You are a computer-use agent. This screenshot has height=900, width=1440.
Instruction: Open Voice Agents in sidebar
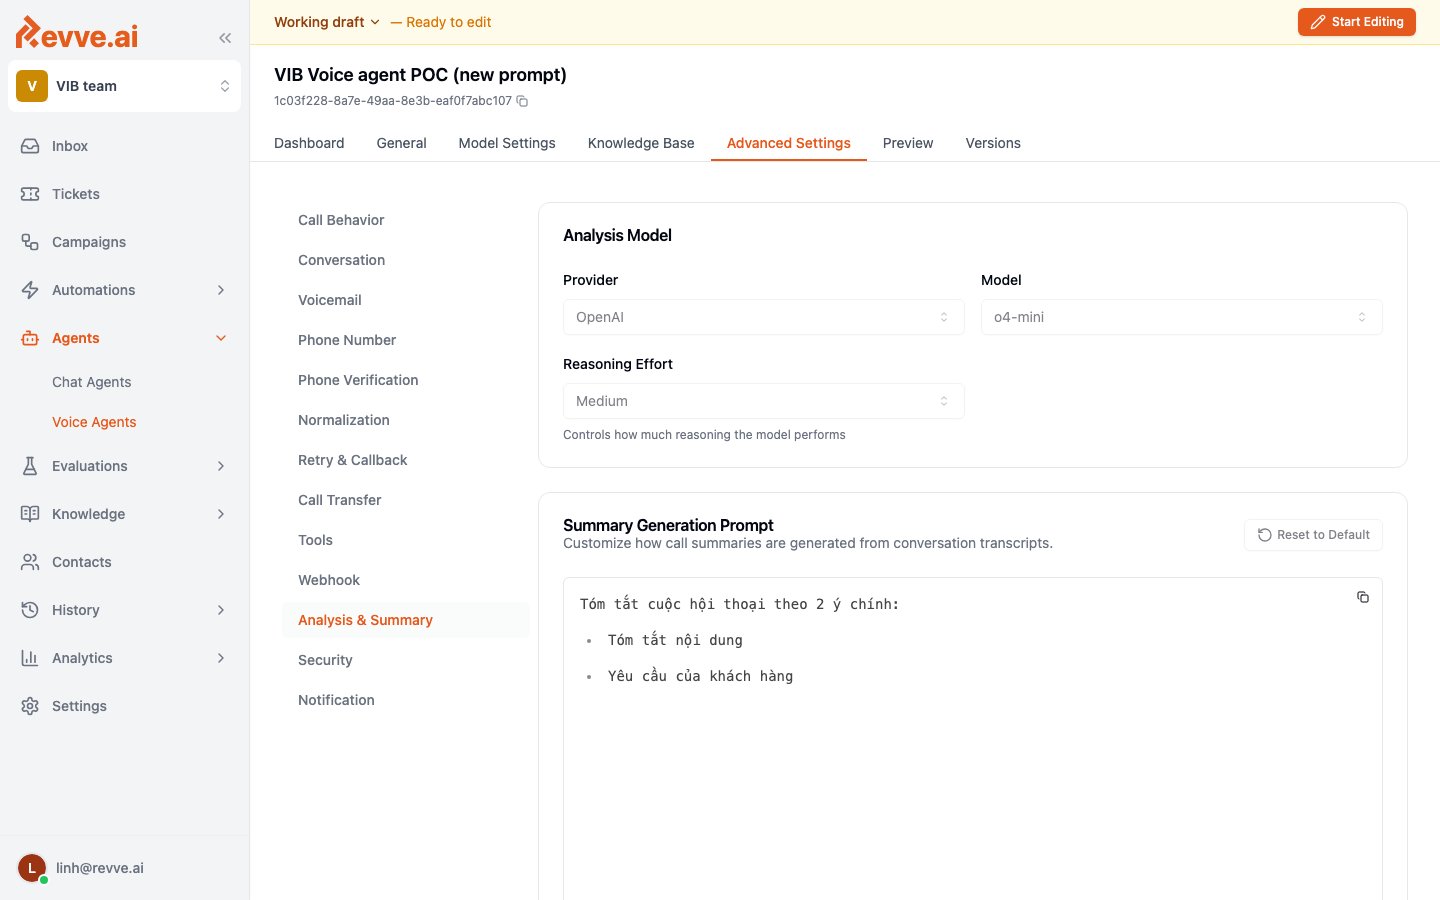[x=94, y=422]
